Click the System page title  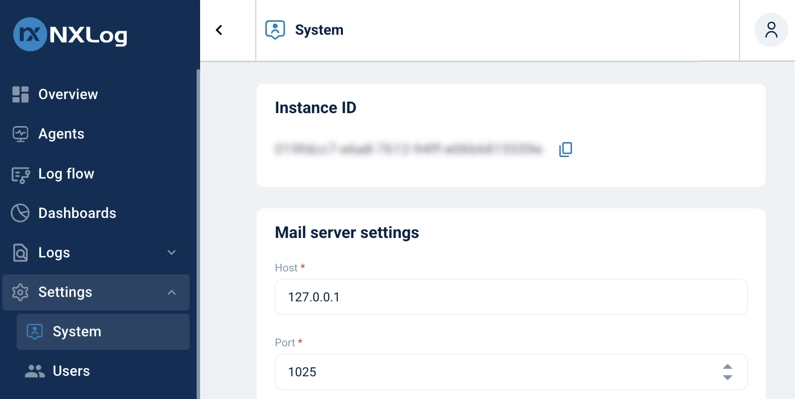(319, 30)
